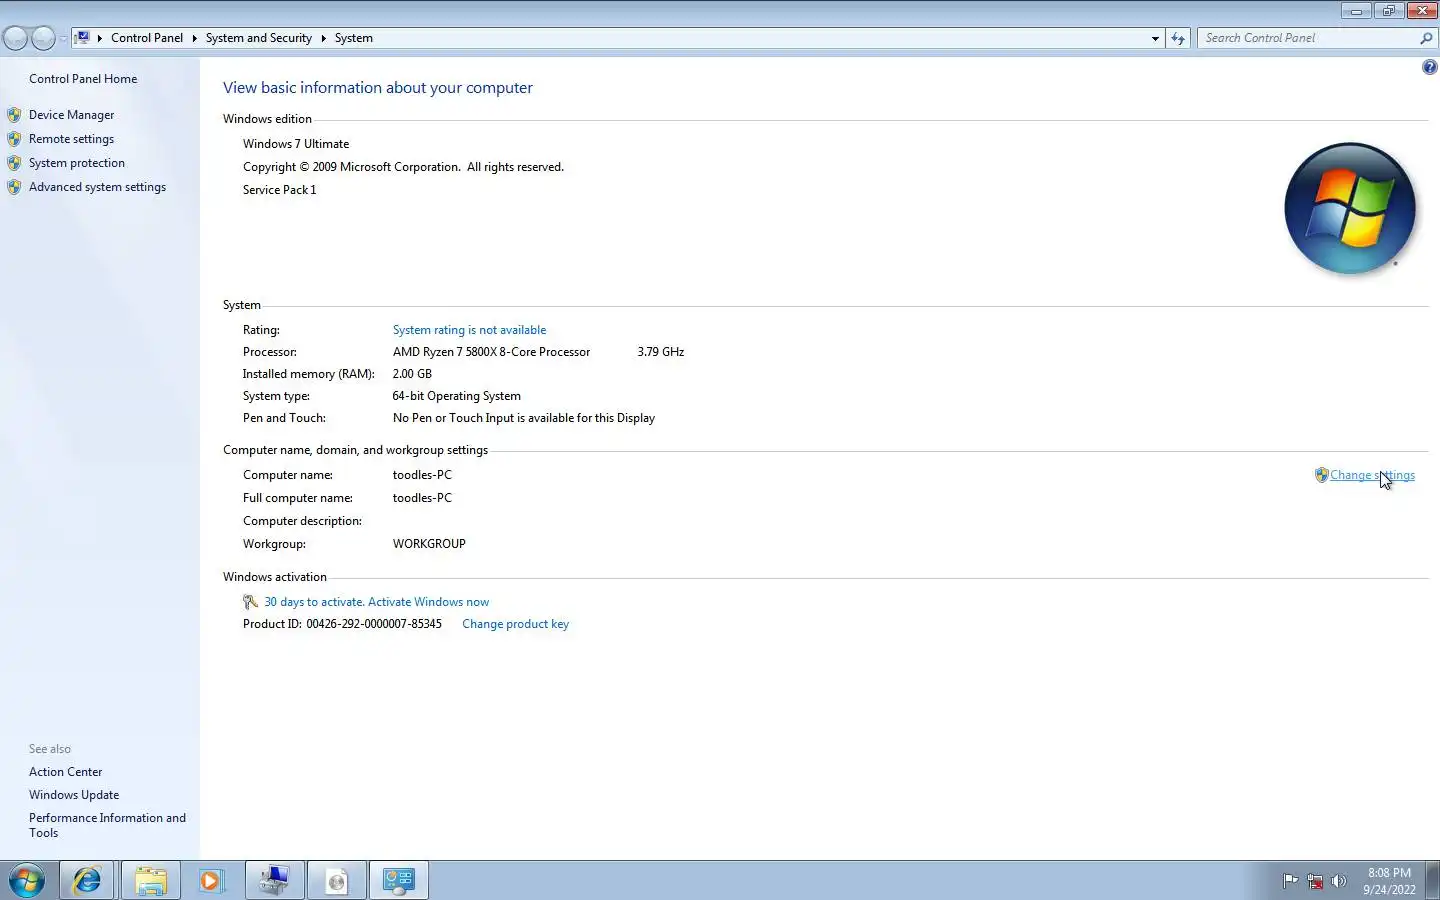
Task: Expand the arrow after System and Security
Action: tap(323, 38)
